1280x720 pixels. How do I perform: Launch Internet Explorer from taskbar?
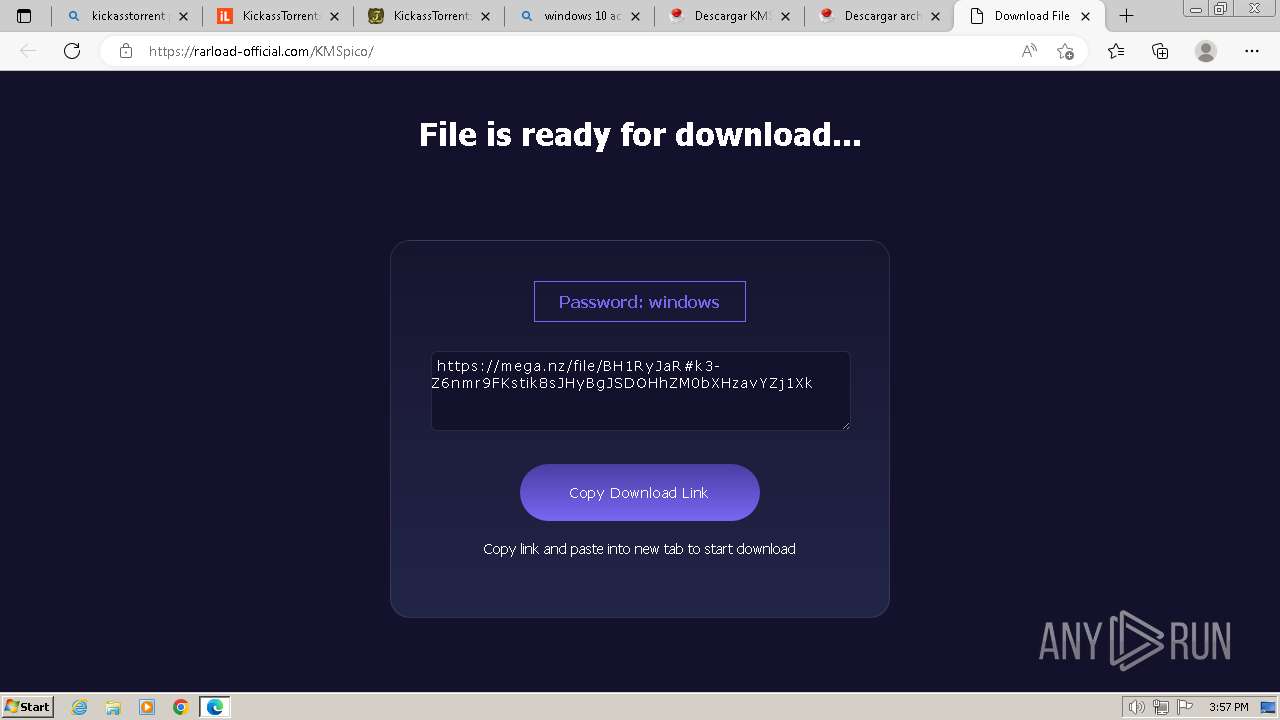pyautogui.click(x=80, y=707)
